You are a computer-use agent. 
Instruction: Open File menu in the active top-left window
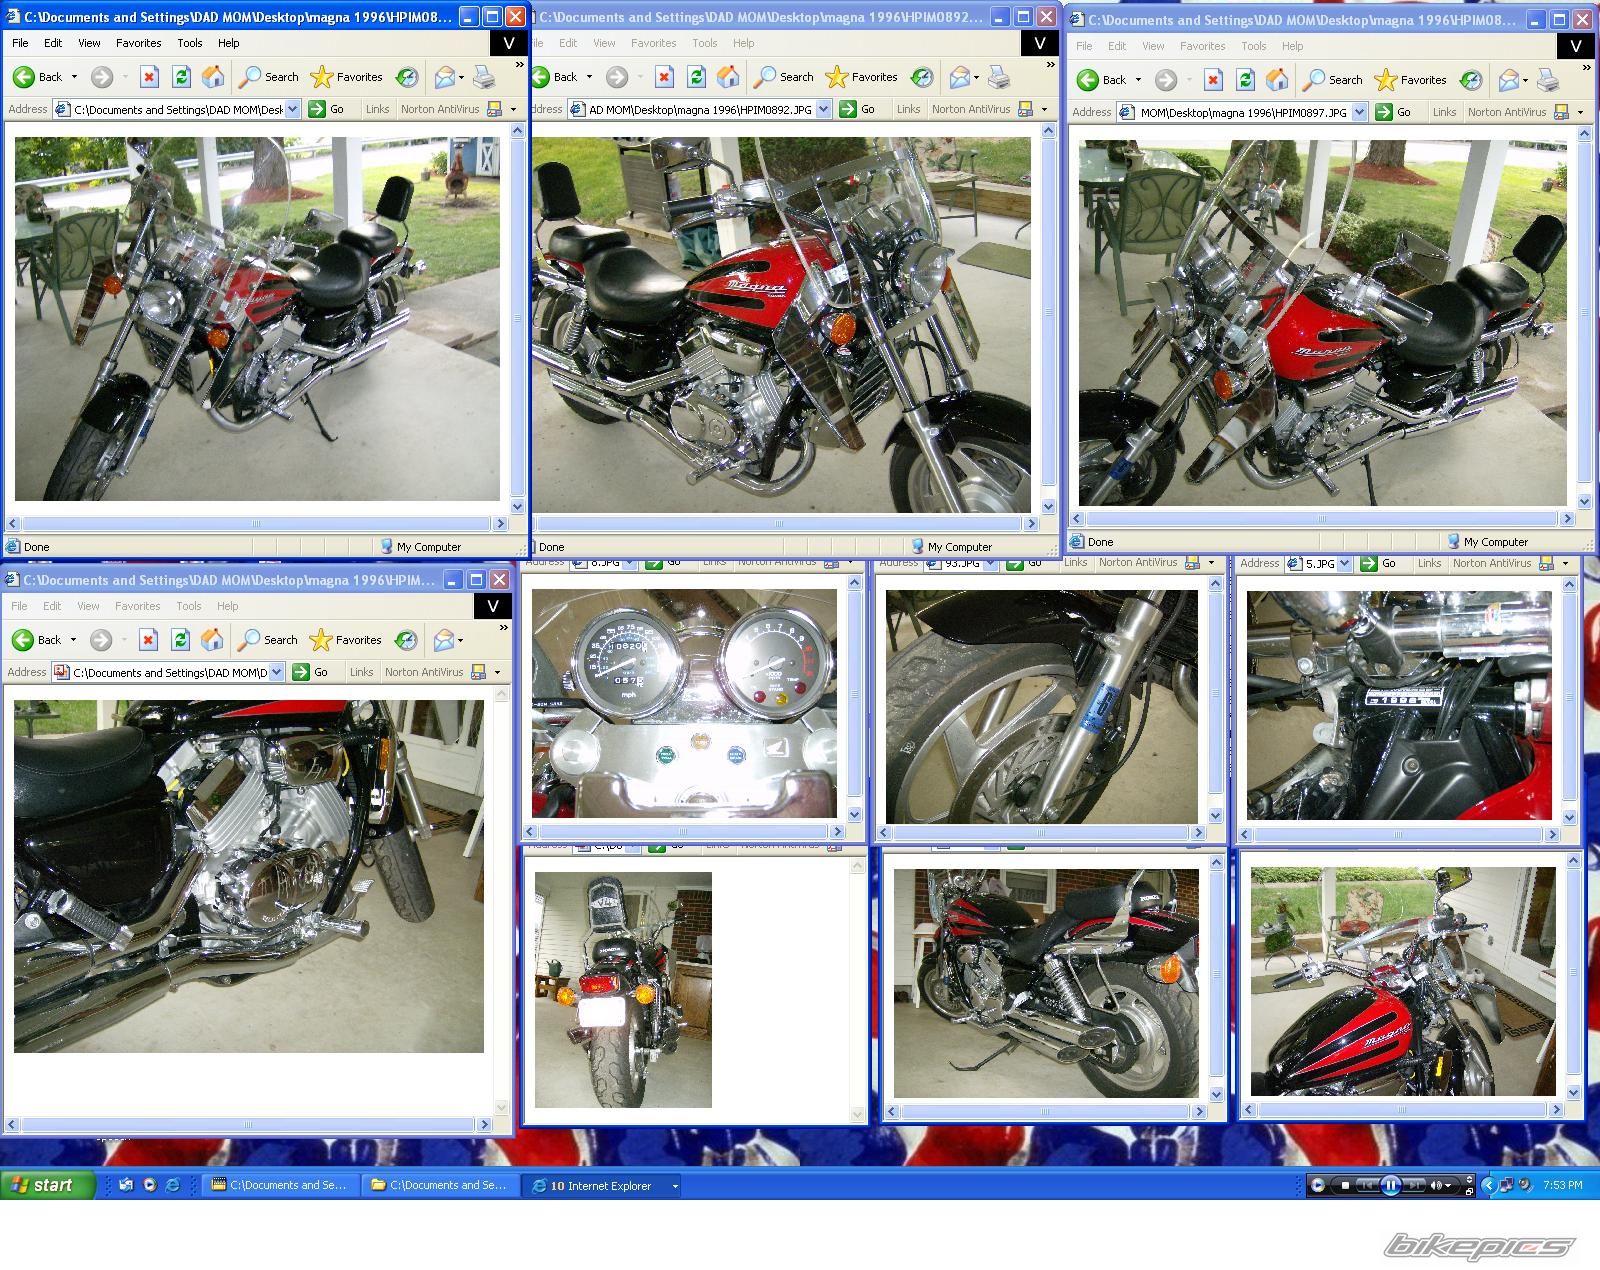point(20,43)
